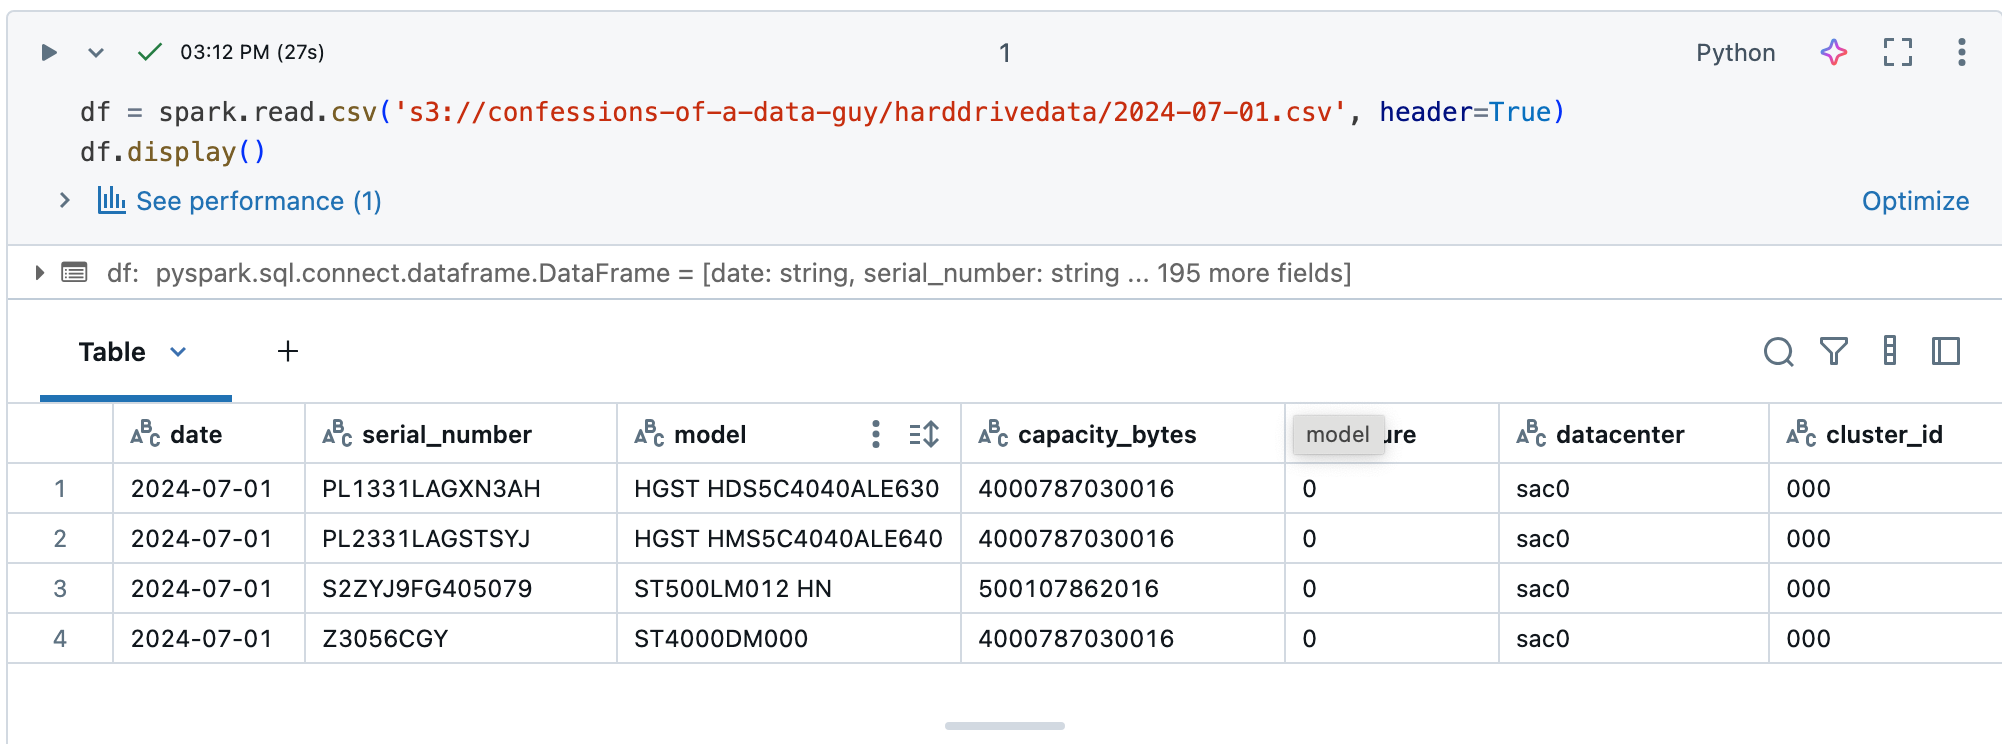Open cell kebab menu

(x=1961, y=52)
